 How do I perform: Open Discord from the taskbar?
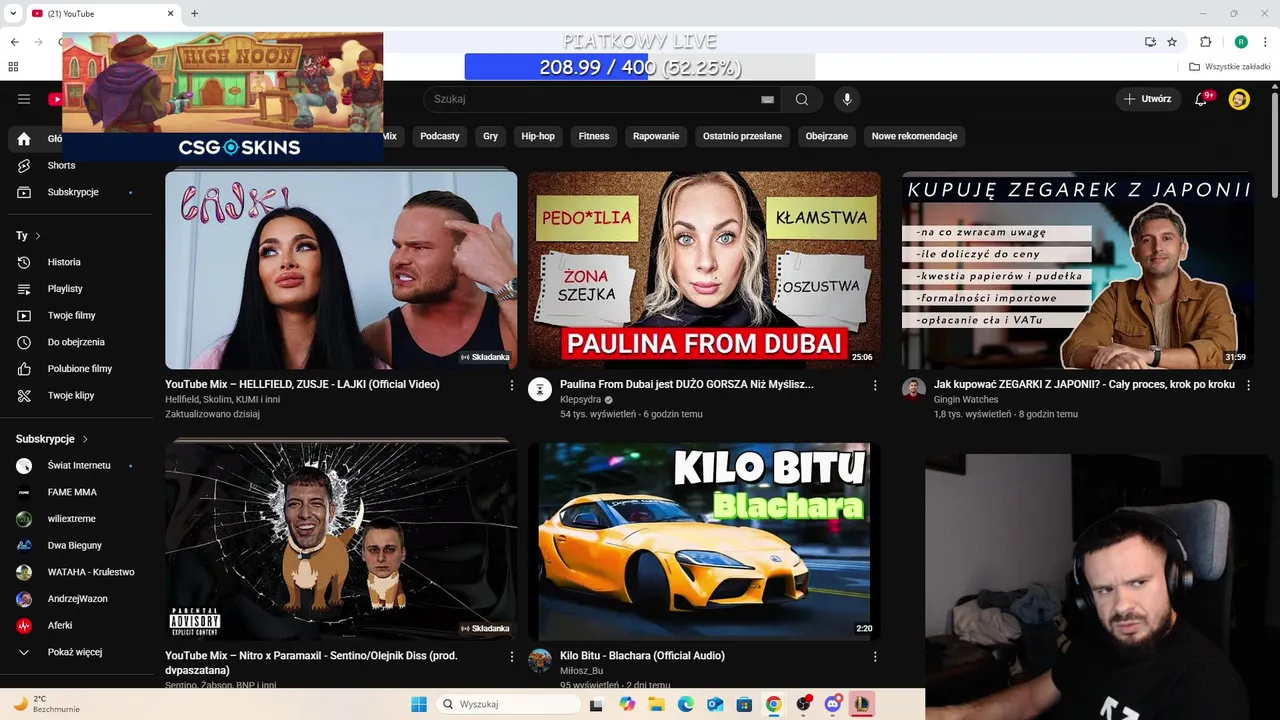pos(832,704)
